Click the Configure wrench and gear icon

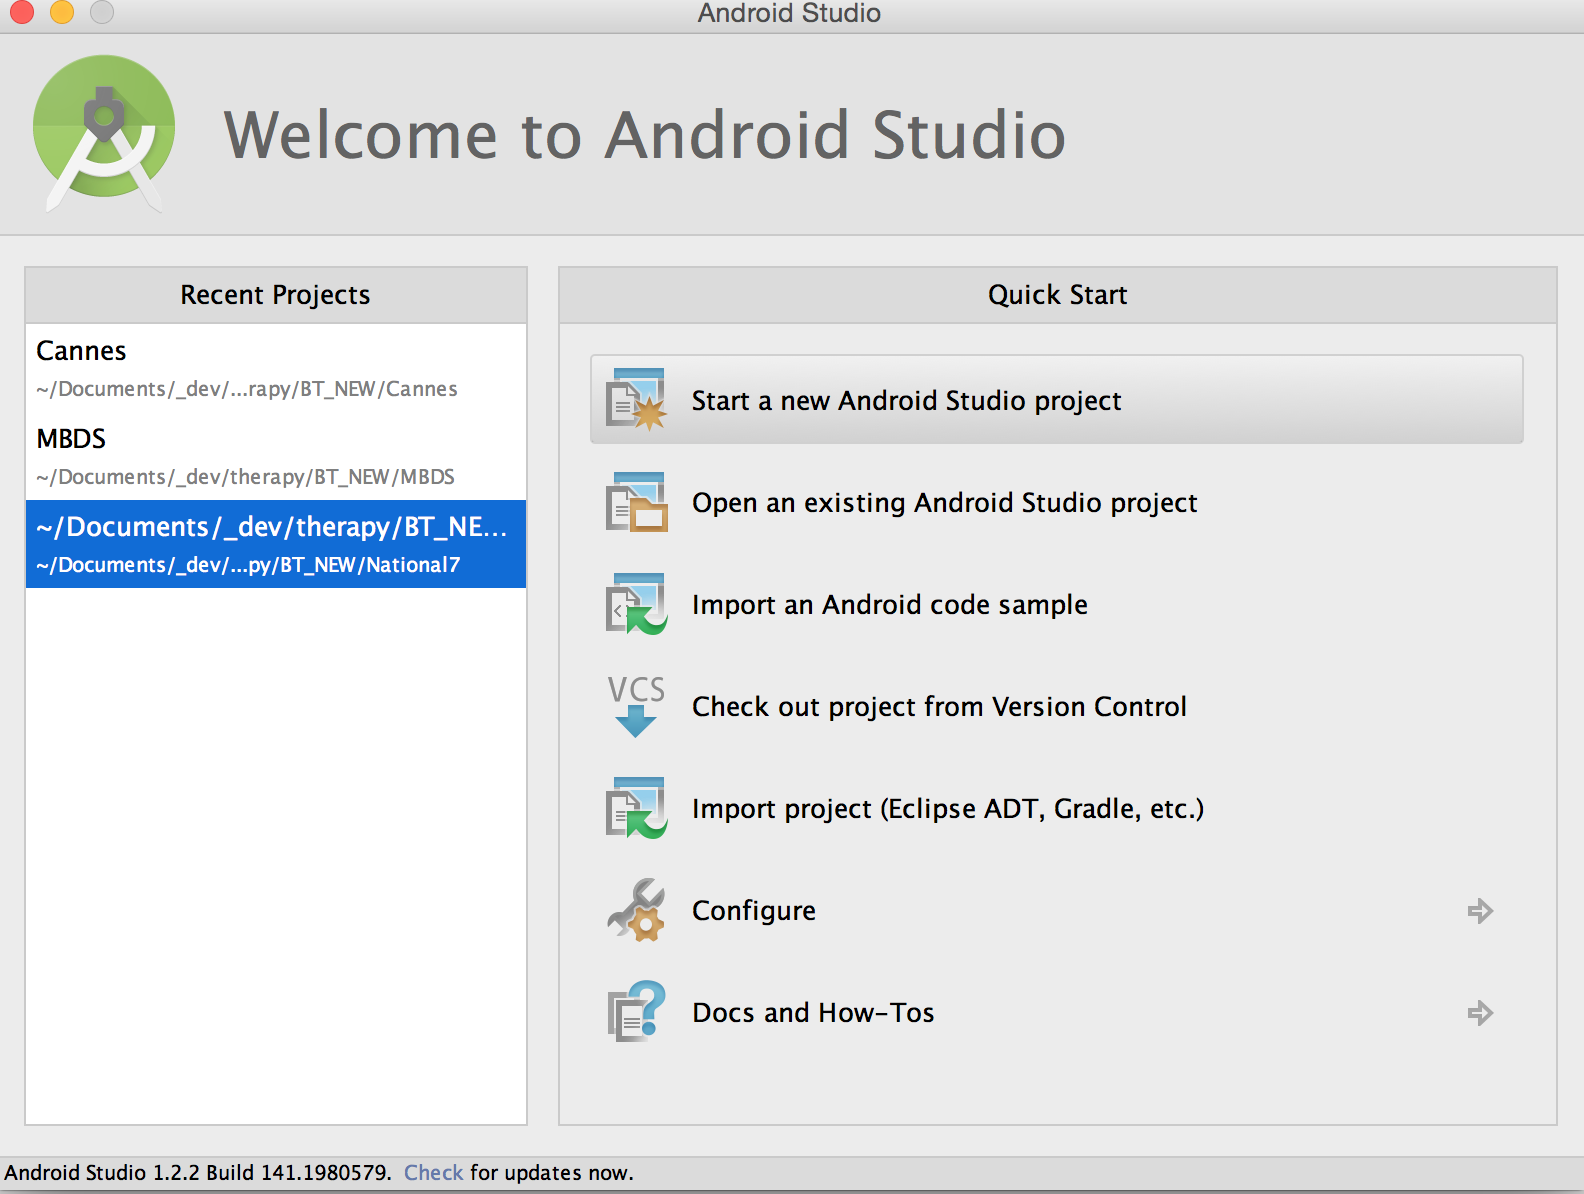[636, 910]
